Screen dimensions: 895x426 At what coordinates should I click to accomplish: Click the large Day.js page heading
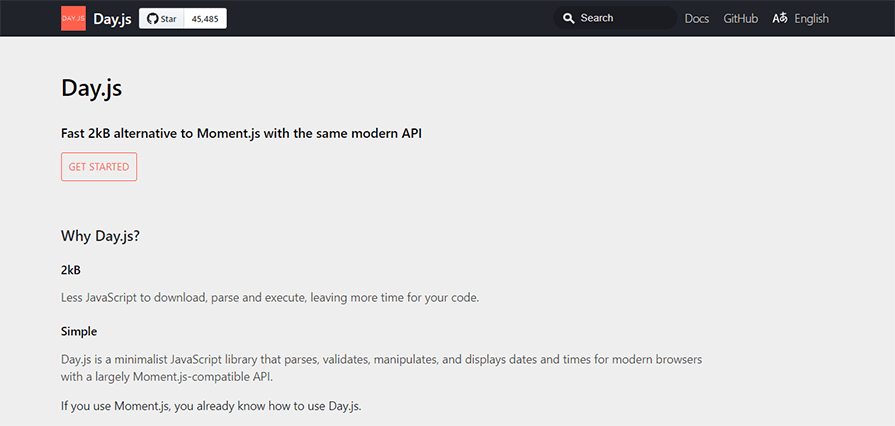(91, 88)
